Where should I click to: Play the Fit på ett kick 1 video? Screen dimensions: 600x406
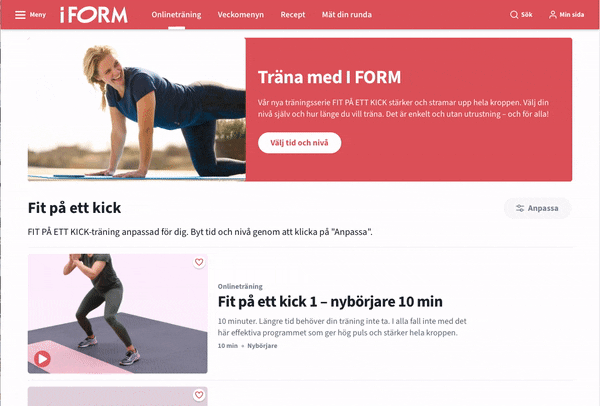(42, 359)
